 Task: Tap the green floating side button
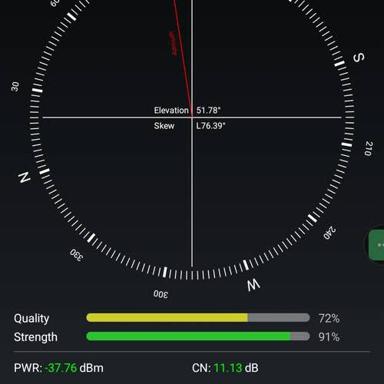pos(376,245)
